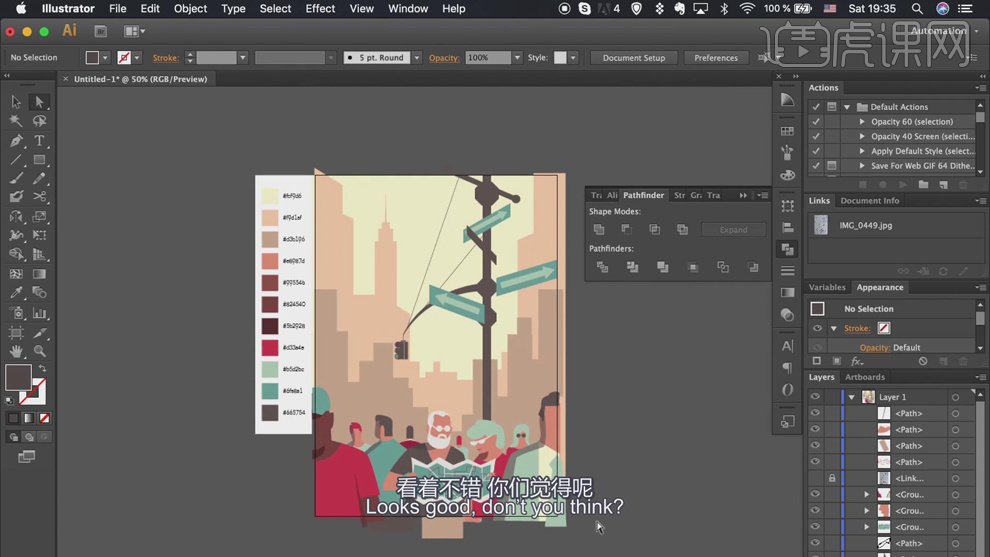This screenshot has width=990, height=557.
Task: Select the Hand tool
Action: (x=16, y=351)
